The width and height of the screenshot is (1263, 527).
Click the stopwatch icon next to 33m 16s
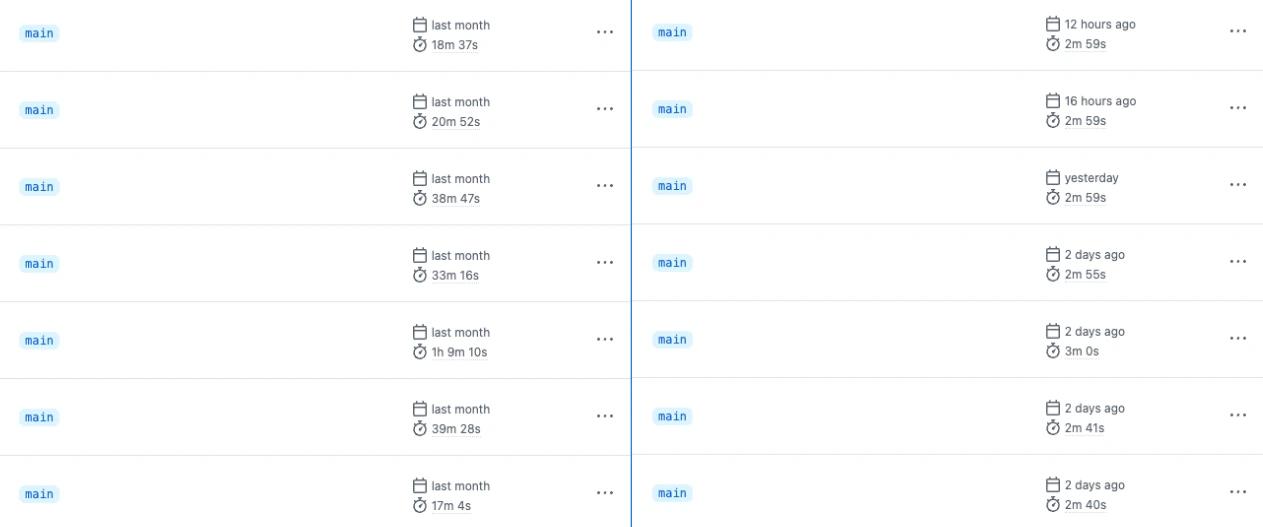pos(420,275)
